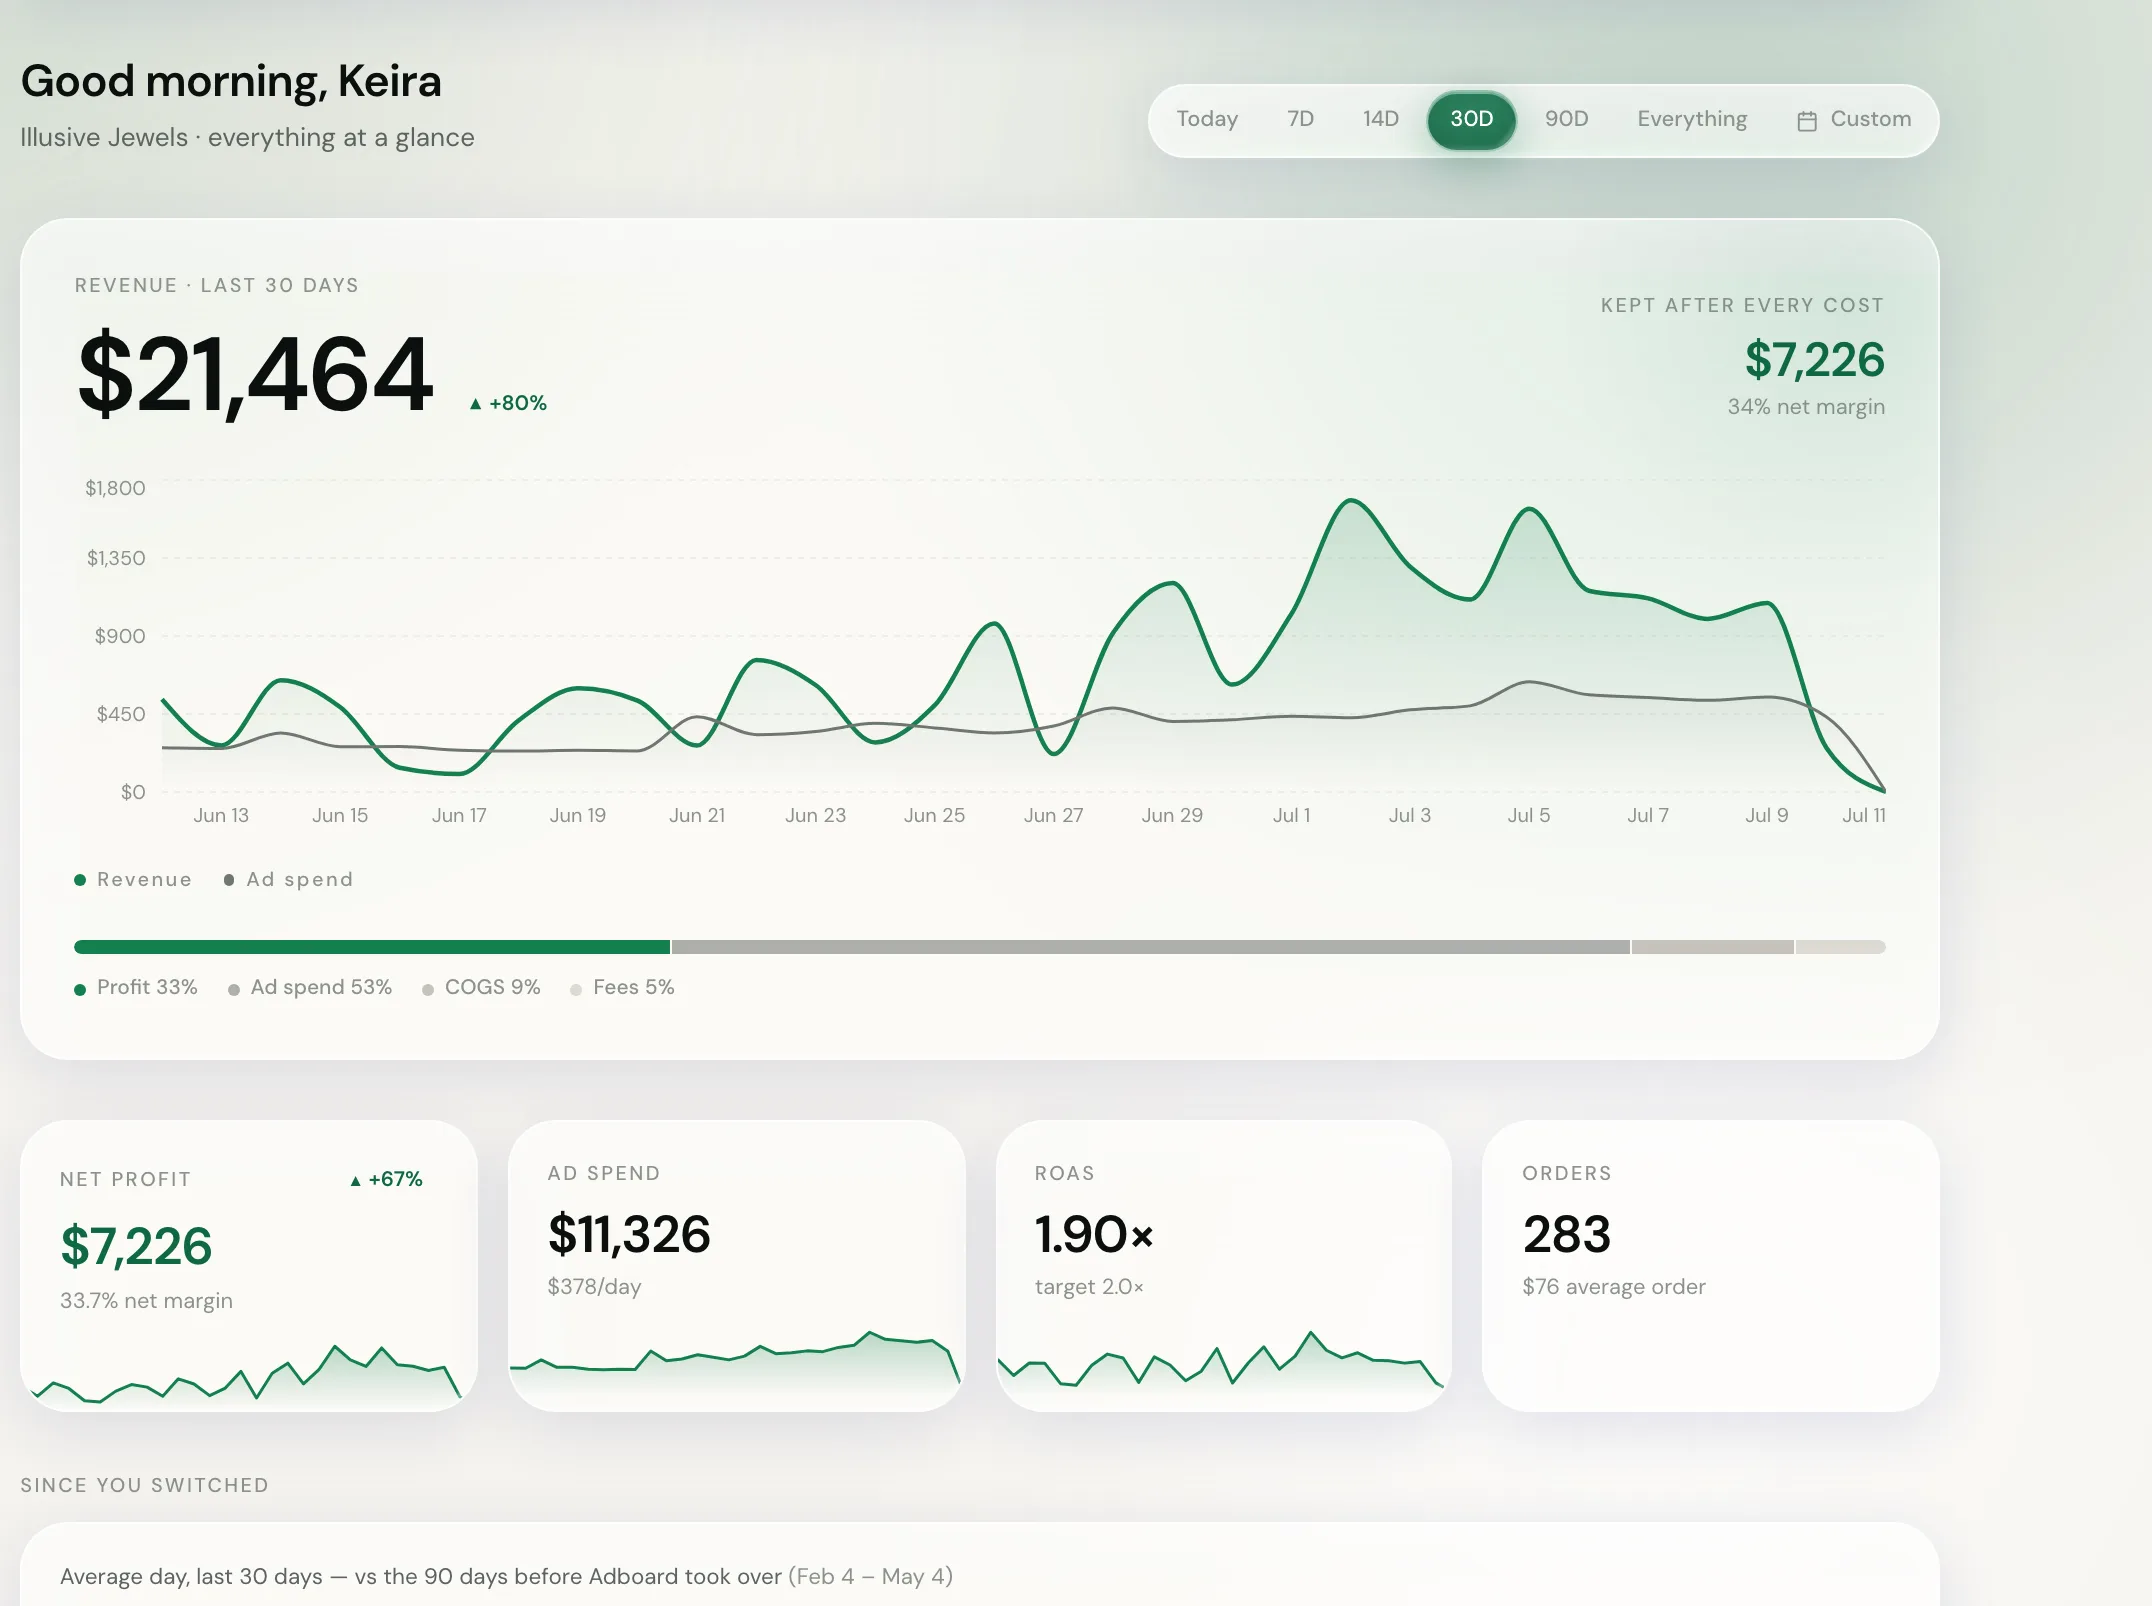
Task: Open the Ad Spend card
Action: 737,1265
